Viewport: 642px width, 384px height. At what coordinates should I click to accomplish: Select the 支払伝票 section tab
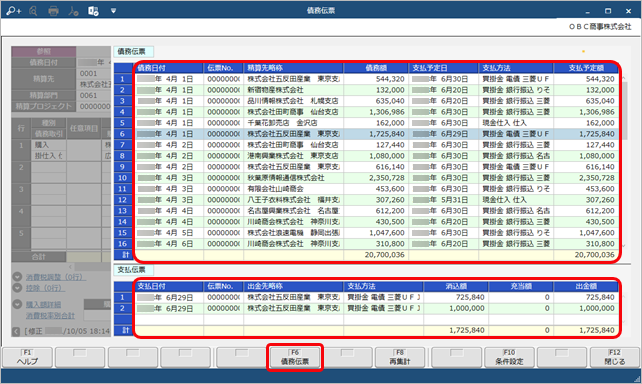(133, 270)
